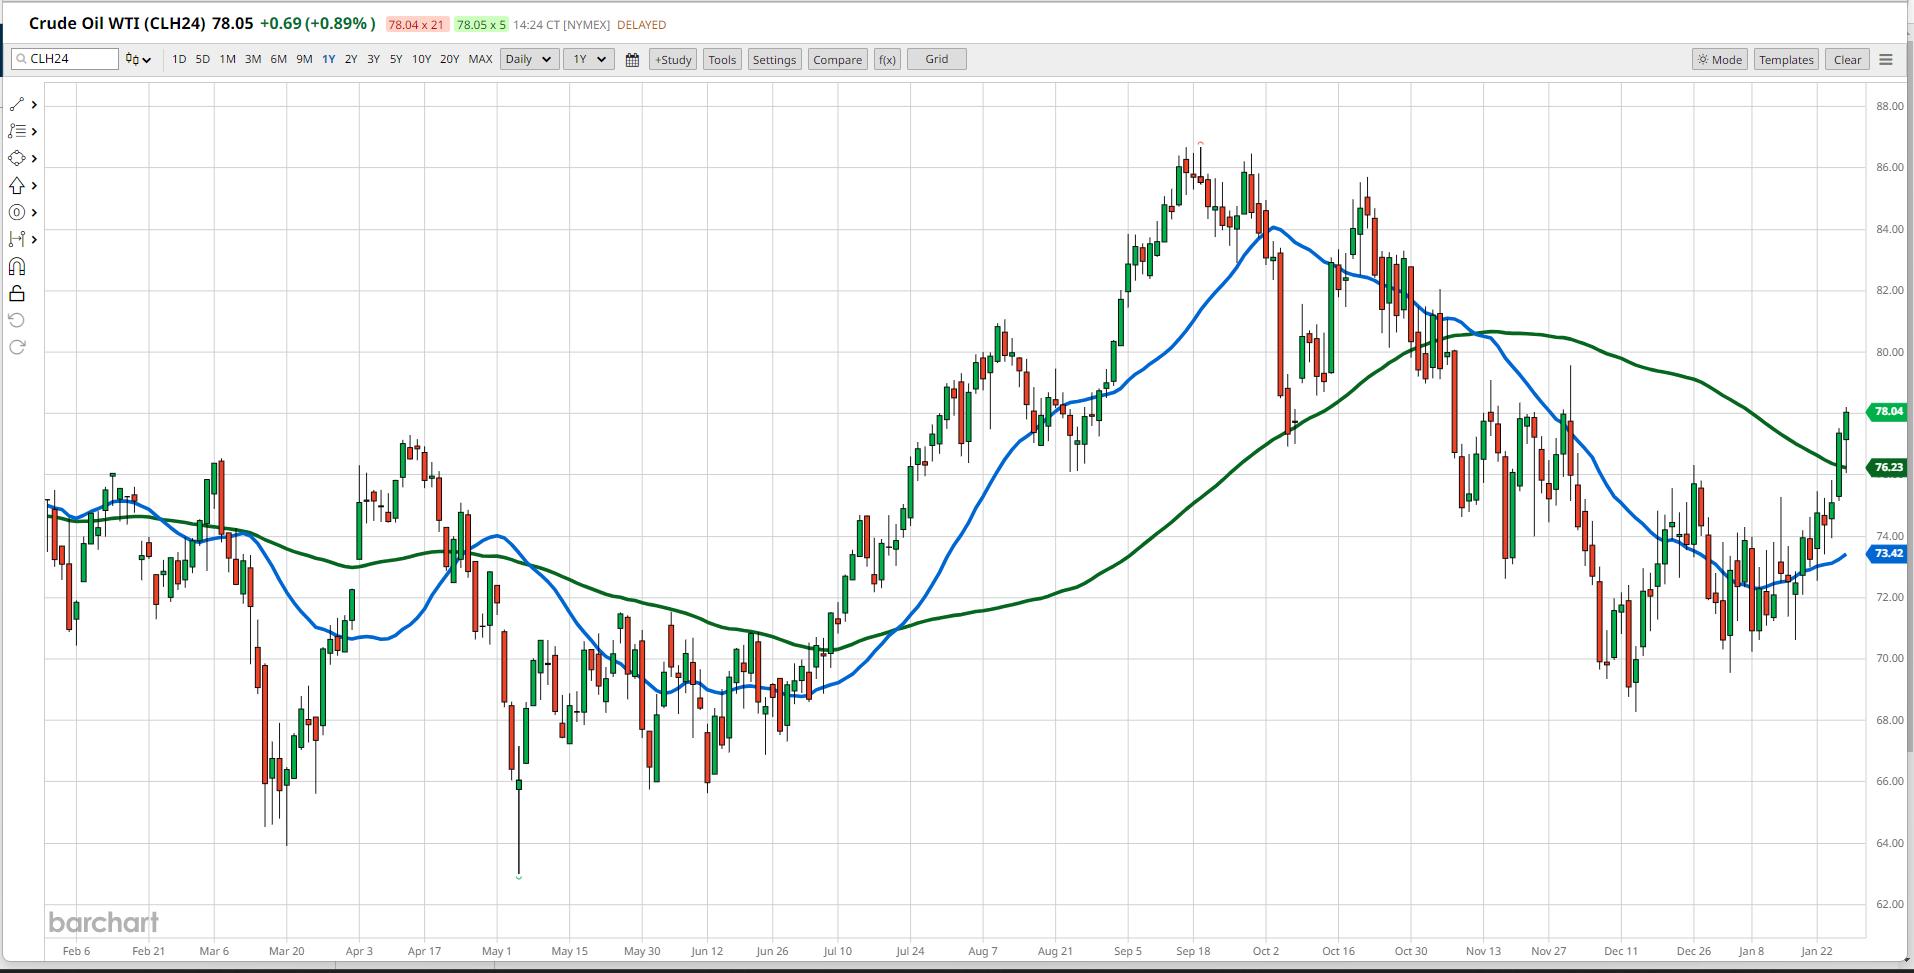The width and height of the screenshot is (1914, 973).
Task: Pick the measurement bracket tool icon
Action: coord(17,240)
